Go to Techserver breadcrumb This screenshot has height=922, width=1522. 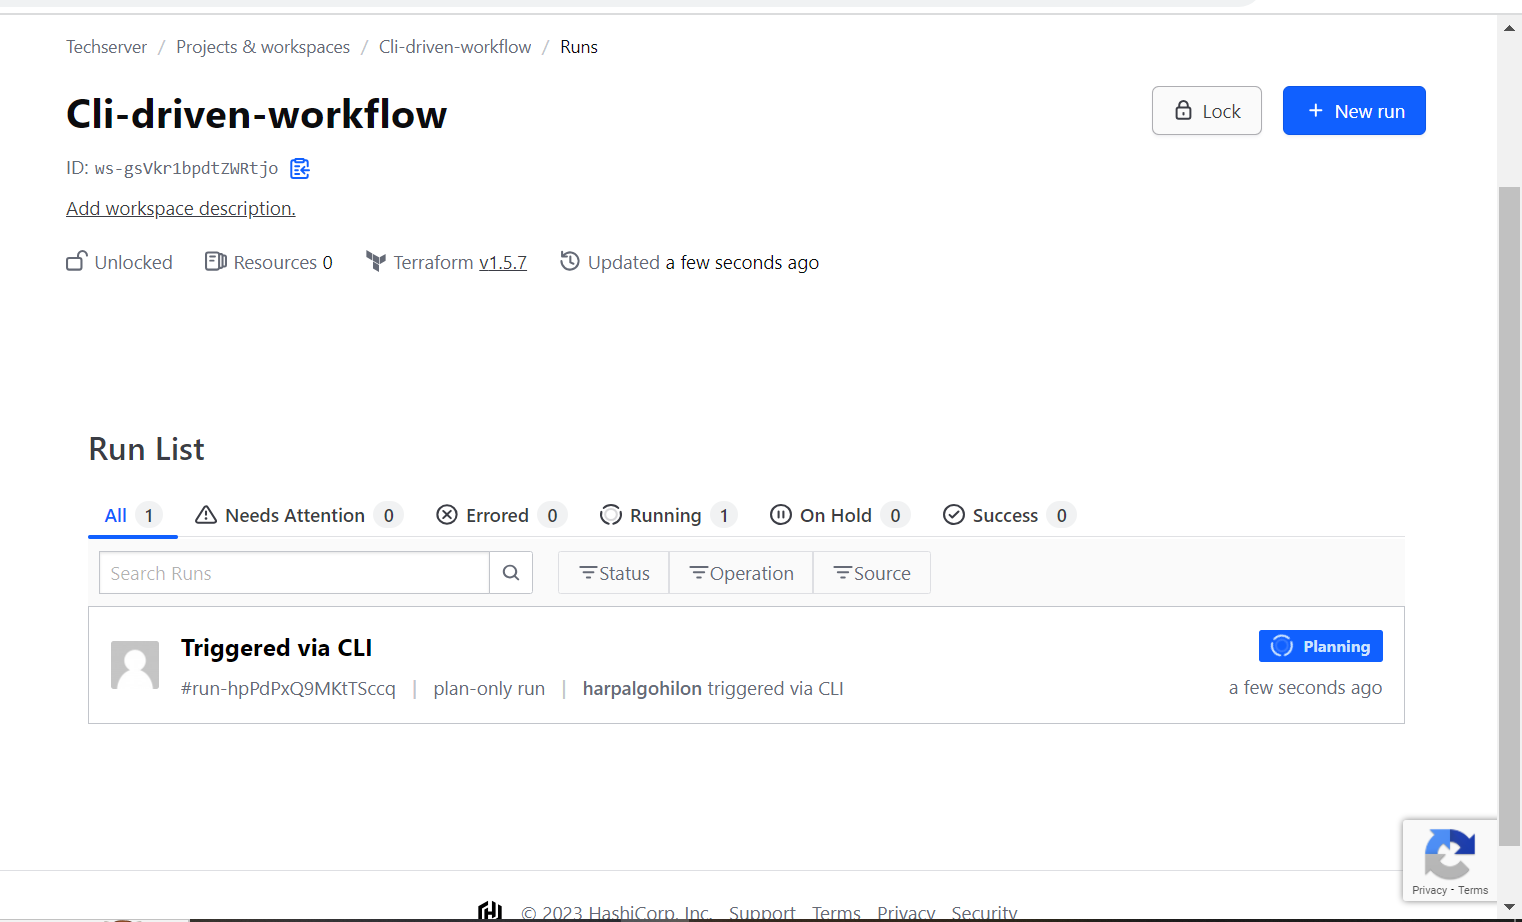click(x=106, y=47)
